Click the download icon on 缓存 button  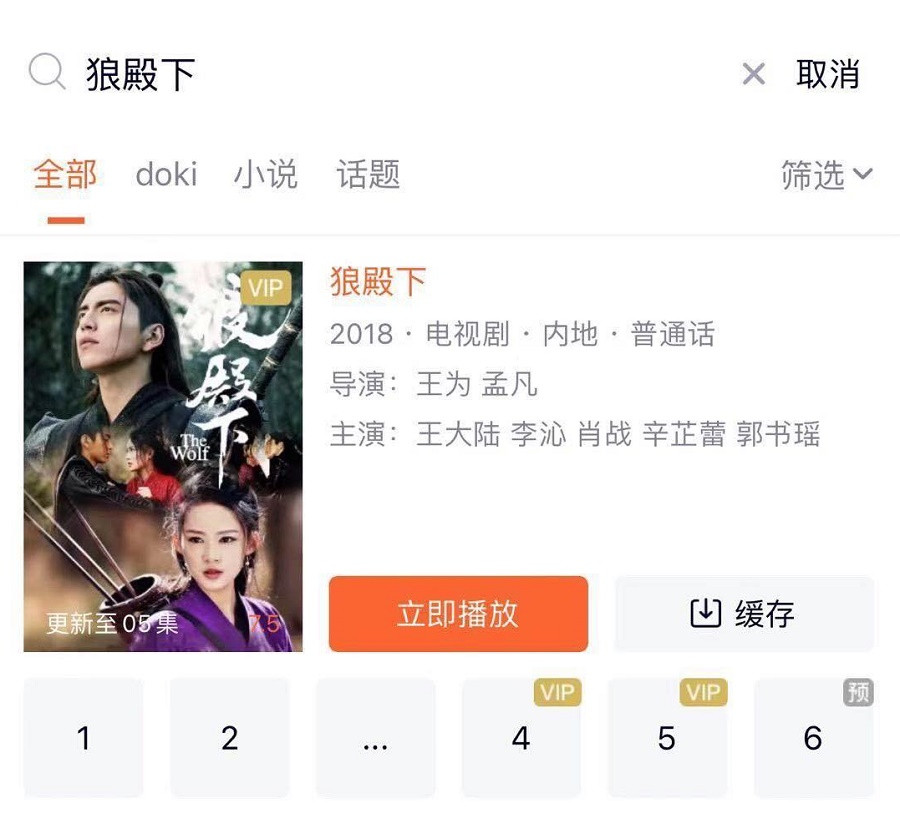tap(705, 613)
